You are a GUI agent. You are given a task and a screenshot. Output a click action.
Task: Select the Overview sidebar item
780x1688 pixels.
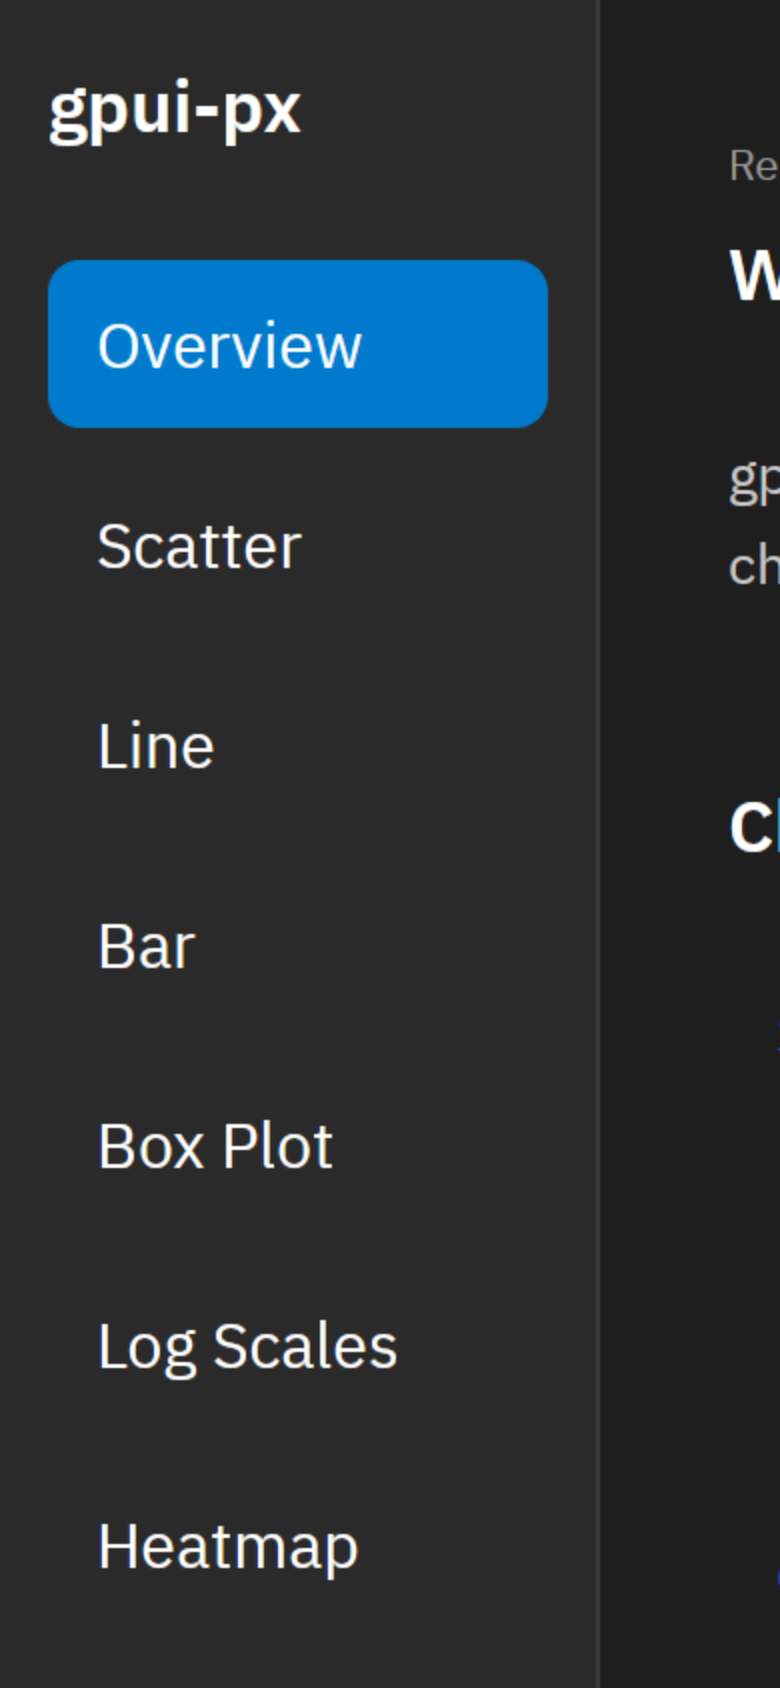coord(298,344)
